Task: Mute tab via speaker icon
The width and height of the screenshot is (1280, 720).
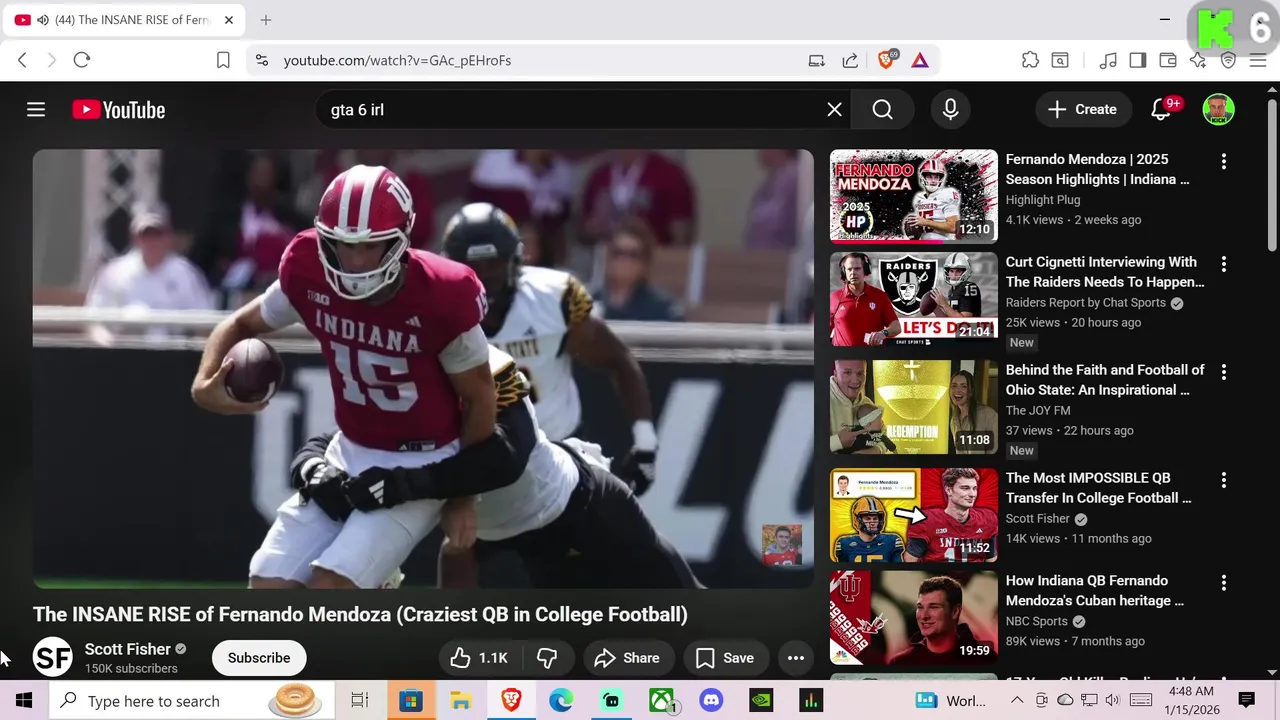Action: point(43,20)
